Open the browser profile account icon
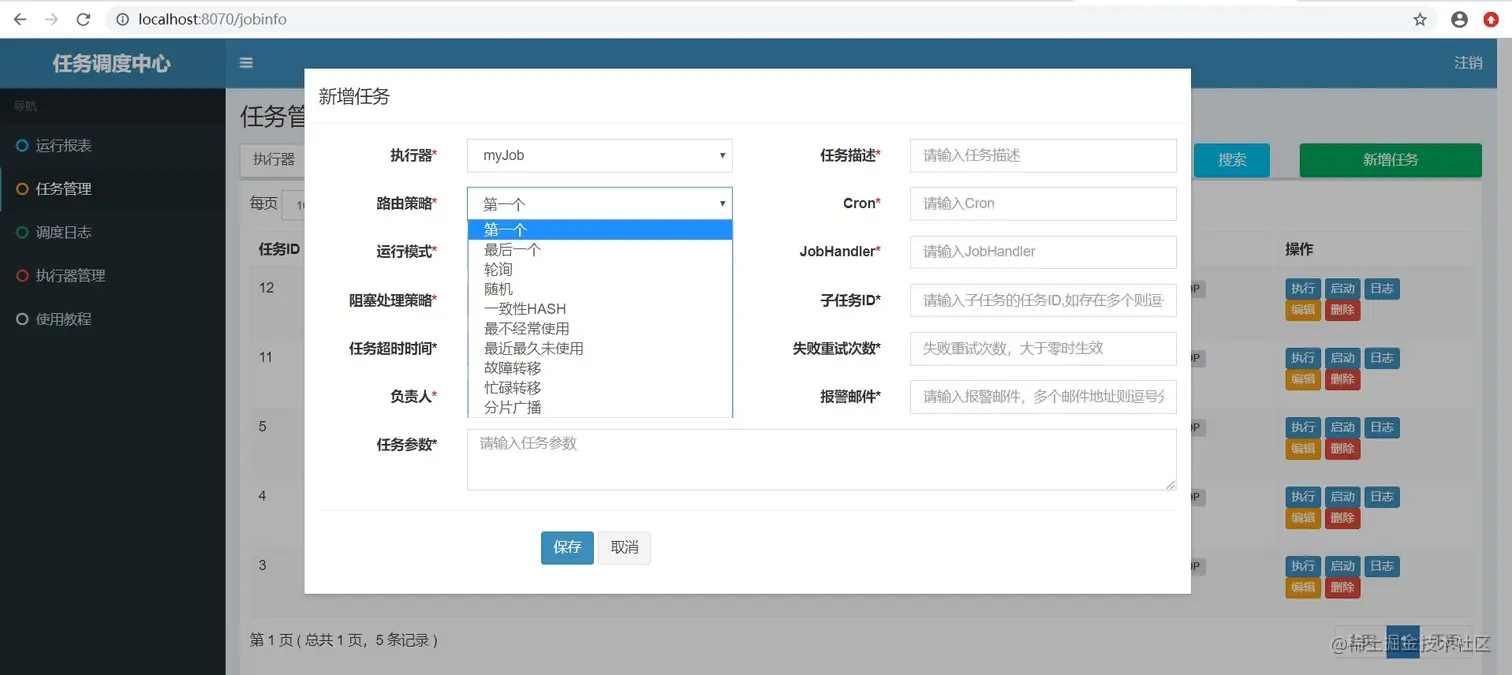 [1459, 19]
